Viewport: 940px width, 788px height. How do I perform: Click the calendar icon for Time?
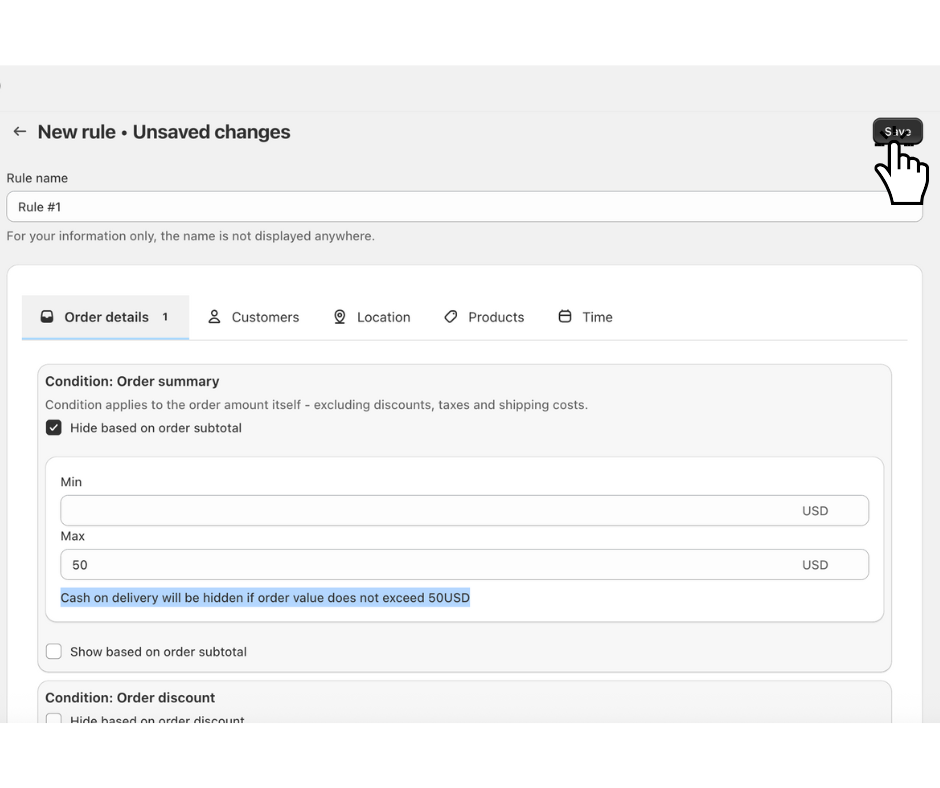[565, 317]
